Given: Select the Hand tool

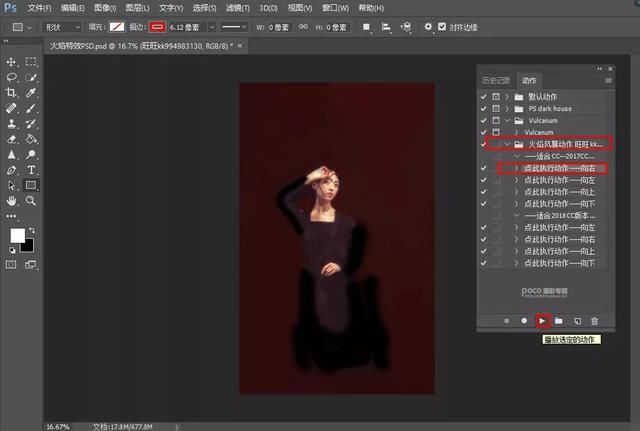Looking at the screenshot, I should click(12, 201).
